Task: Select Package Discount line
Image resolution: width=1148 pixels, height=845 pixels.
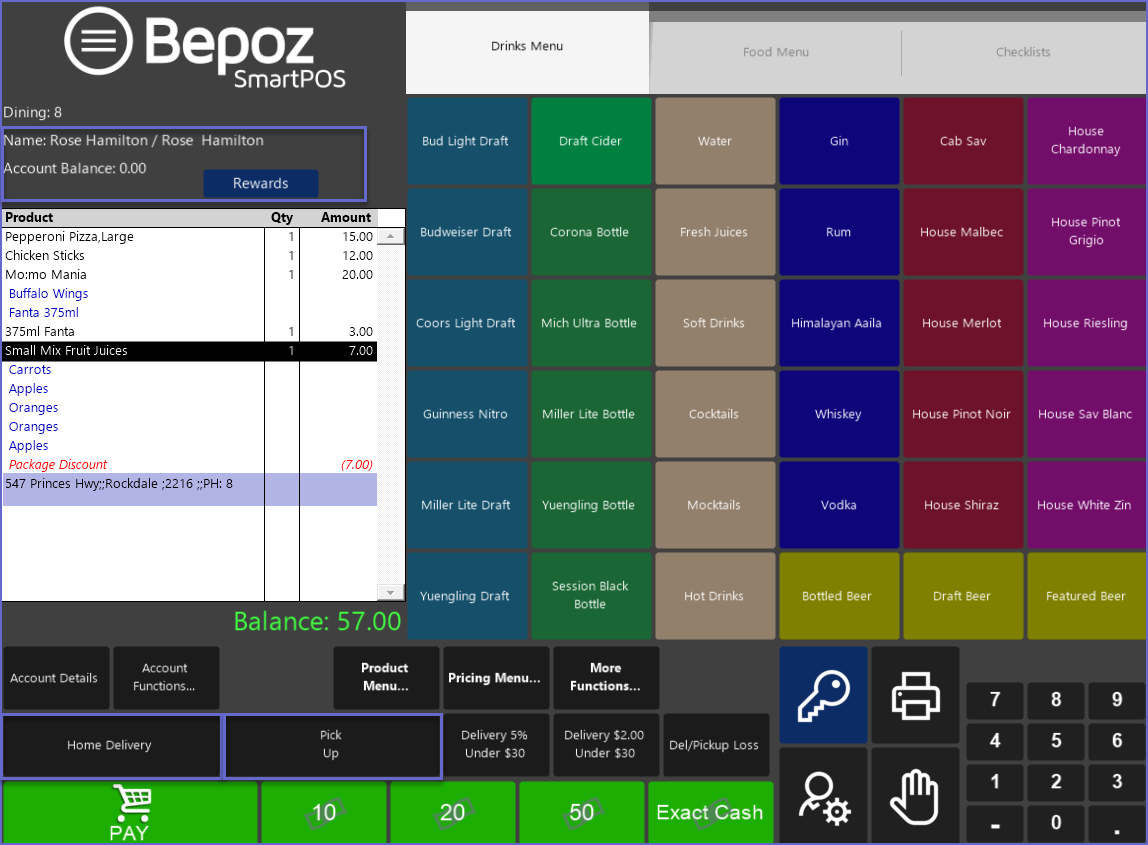Action: 190,465
